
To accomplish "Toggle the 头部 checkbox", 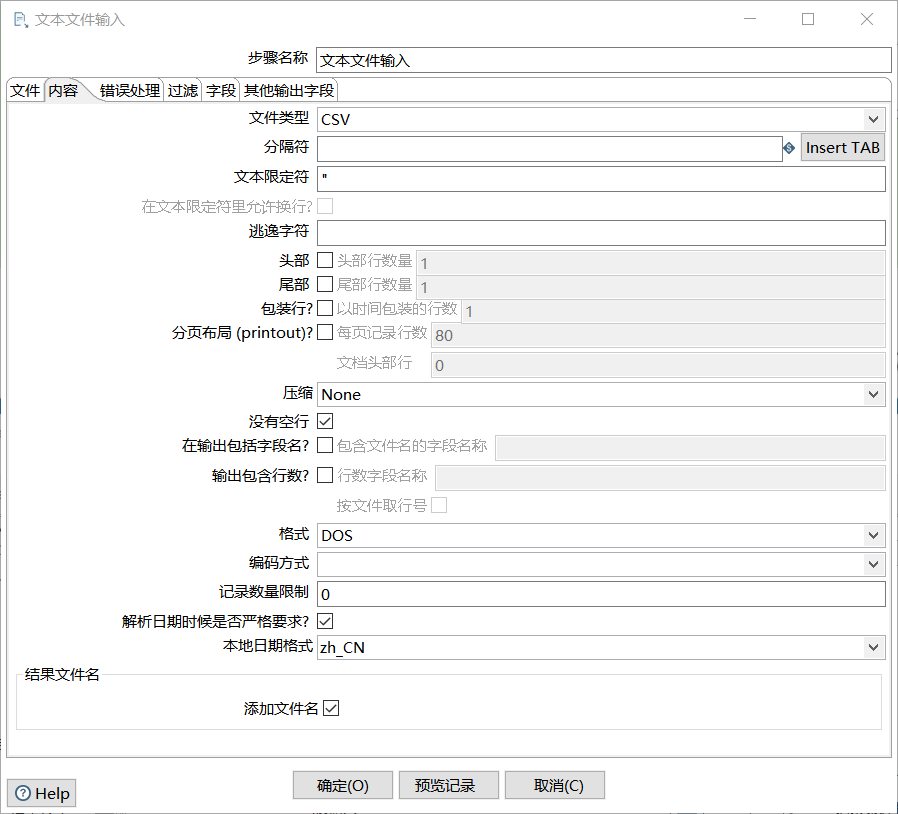I will (x=325, y=260).
